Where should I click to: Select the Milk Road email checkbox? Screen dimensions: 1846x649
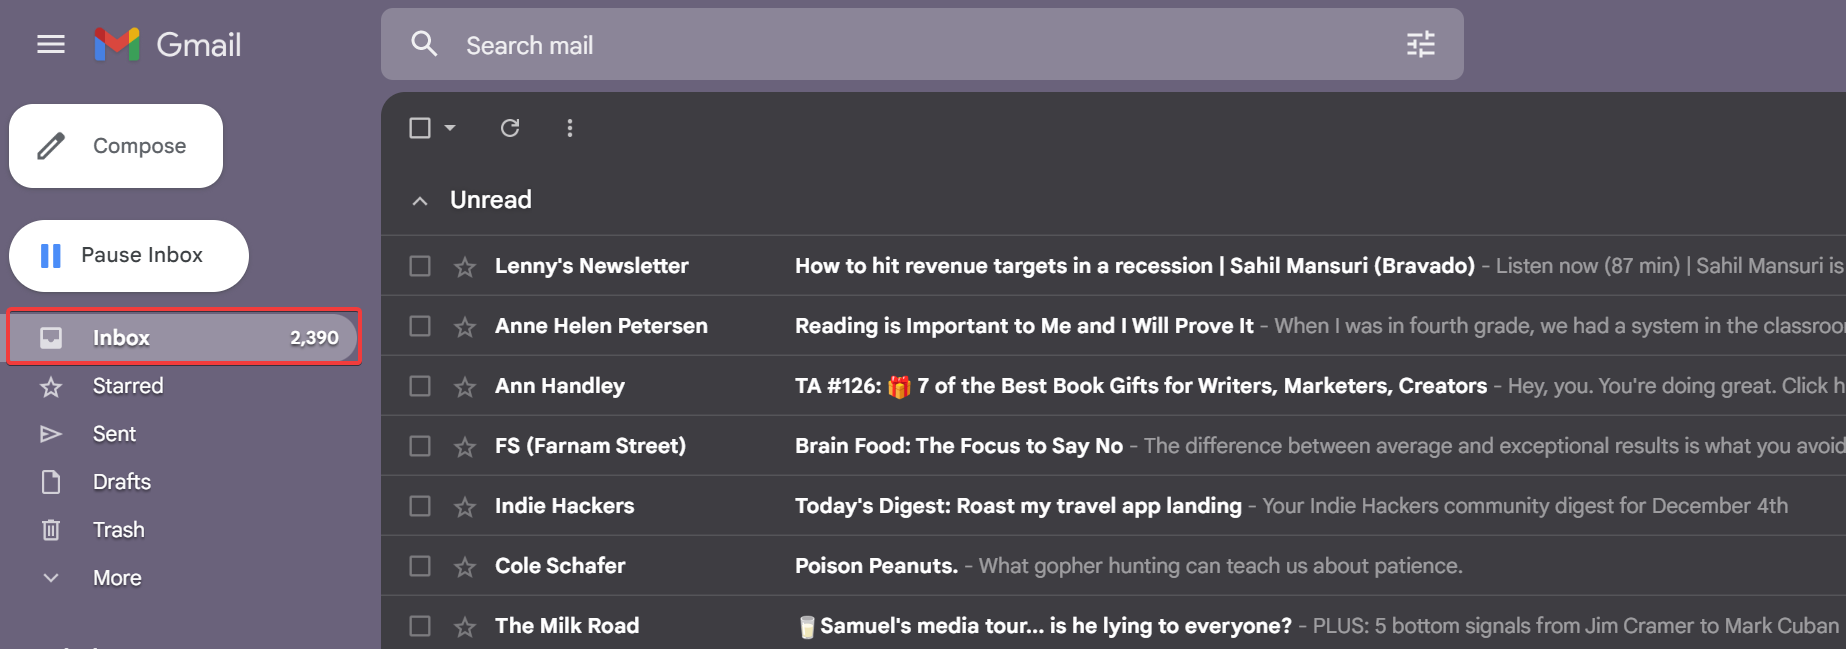(x=420, y=626)
